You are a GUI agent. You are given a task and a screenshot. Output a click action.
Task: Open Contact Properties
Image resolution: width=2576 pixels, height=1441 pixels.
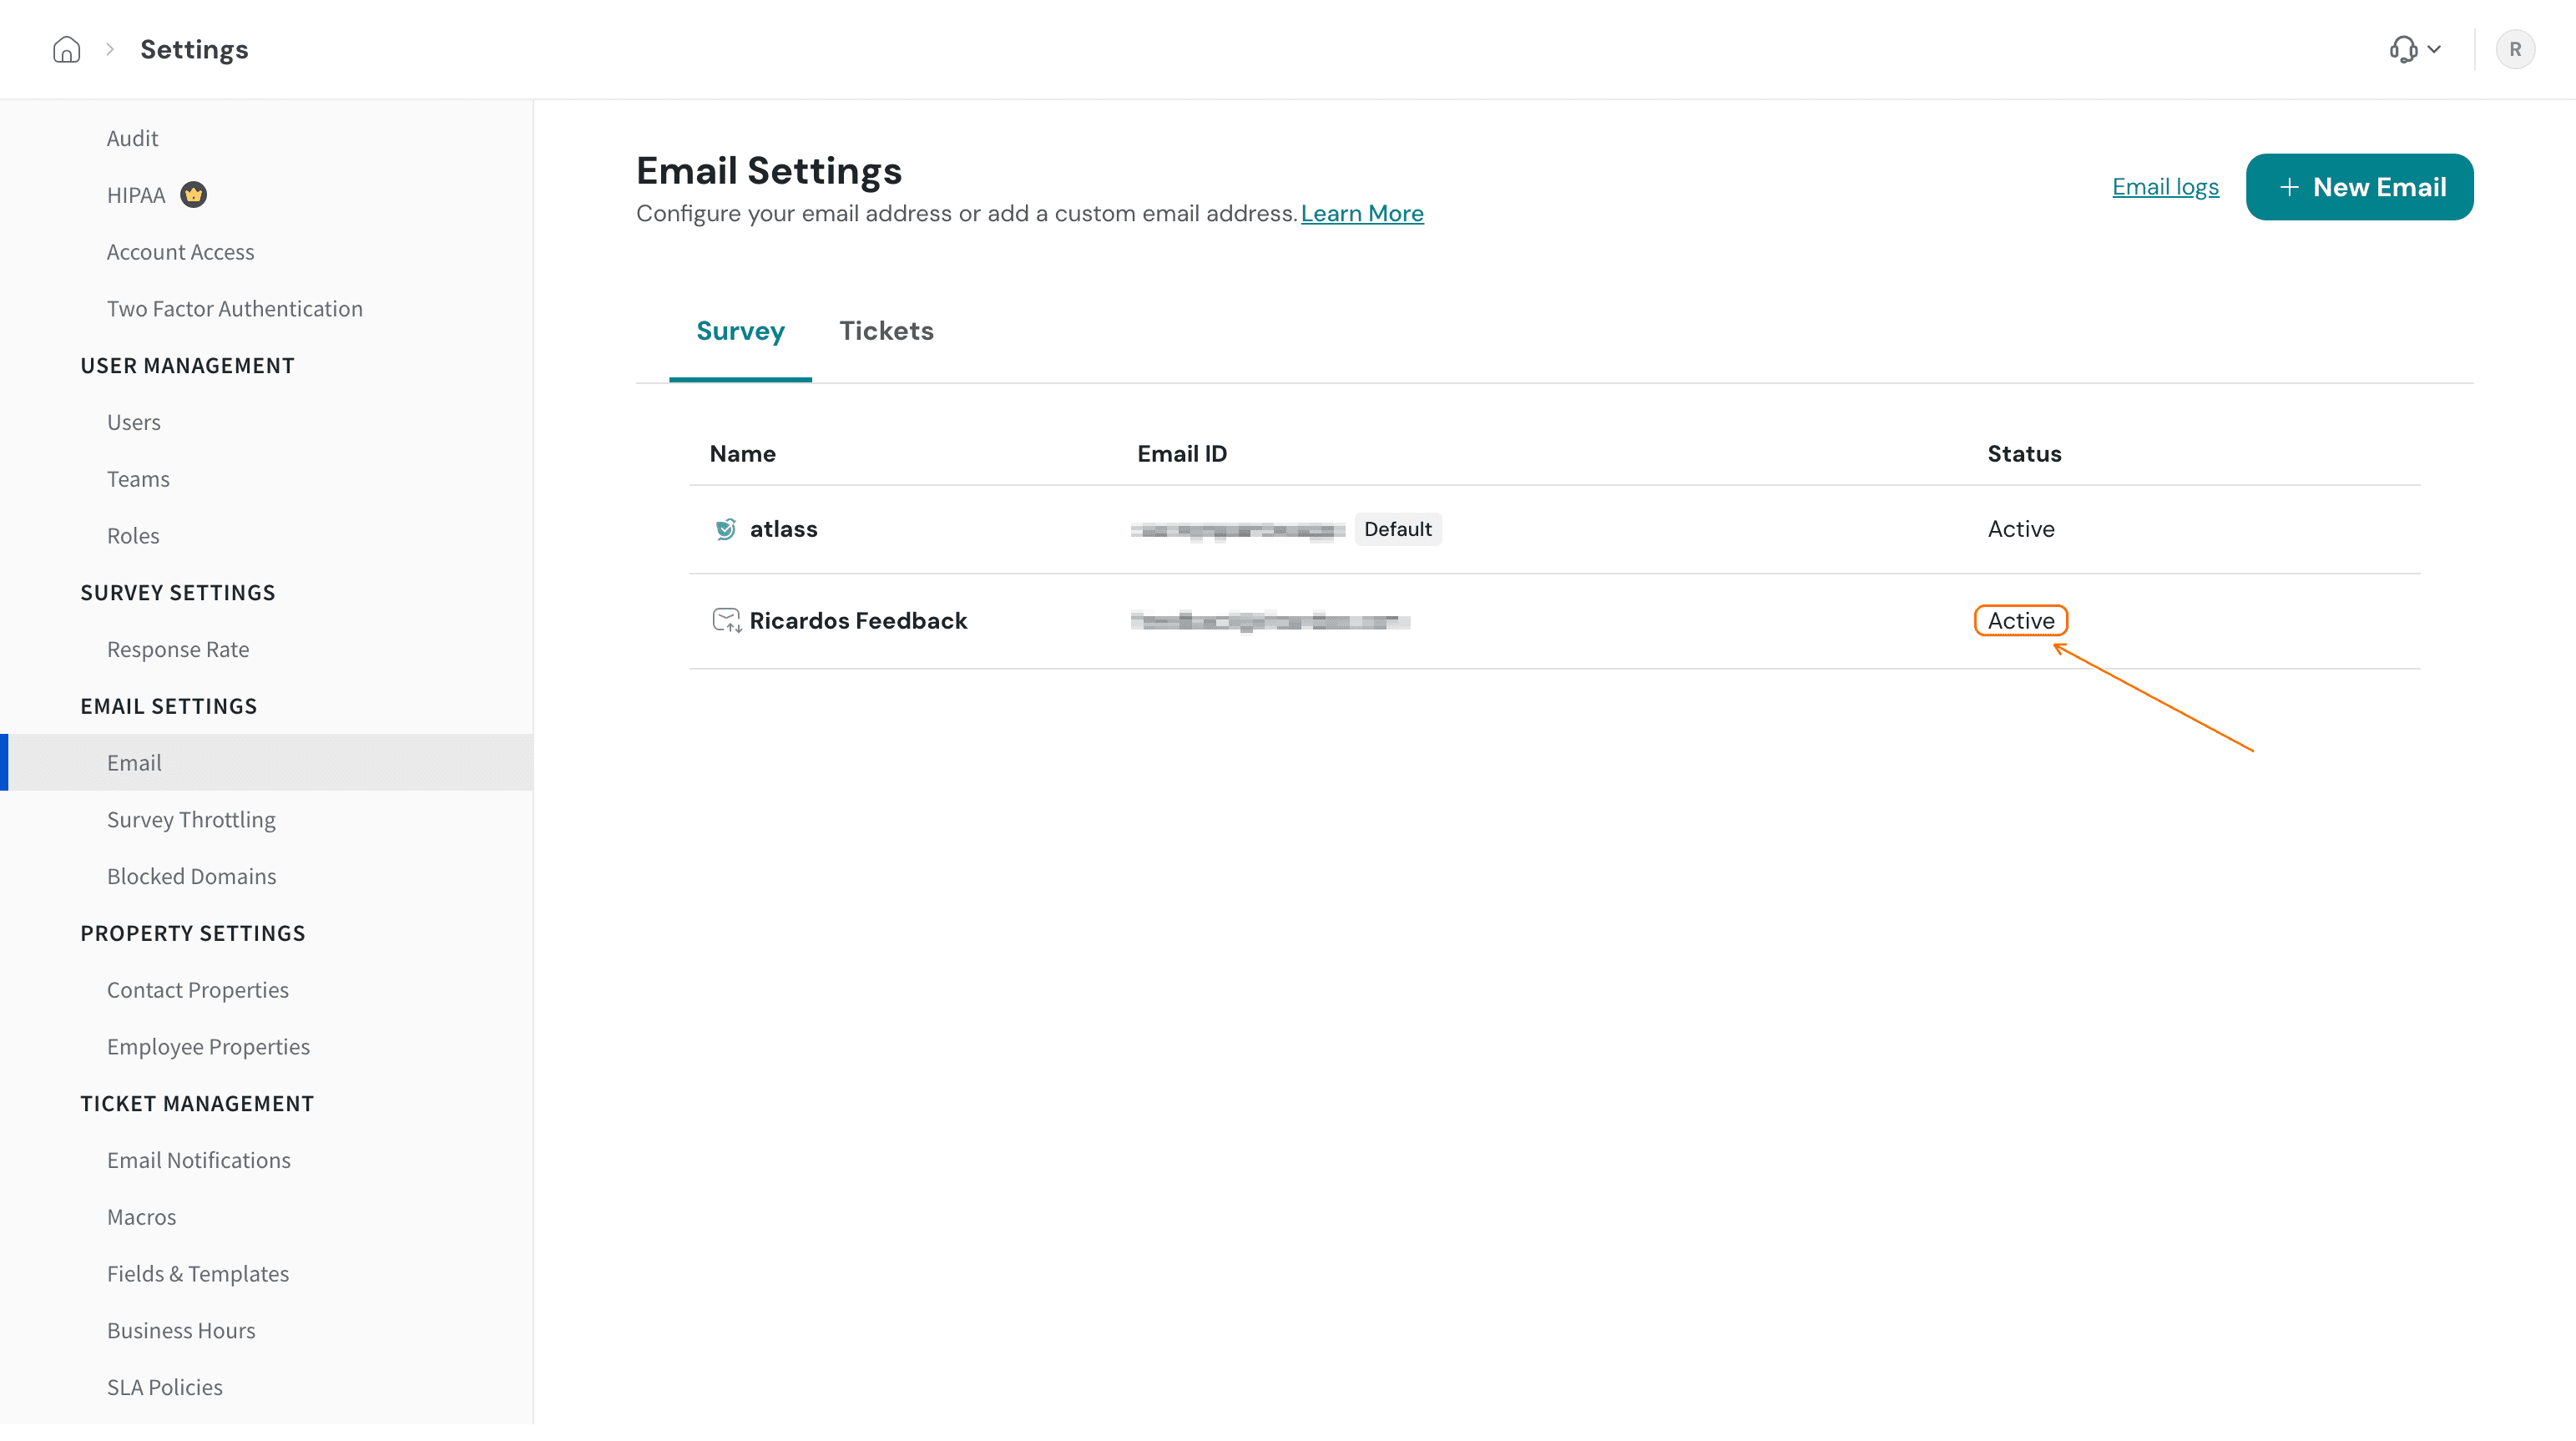tap(197, 989)
